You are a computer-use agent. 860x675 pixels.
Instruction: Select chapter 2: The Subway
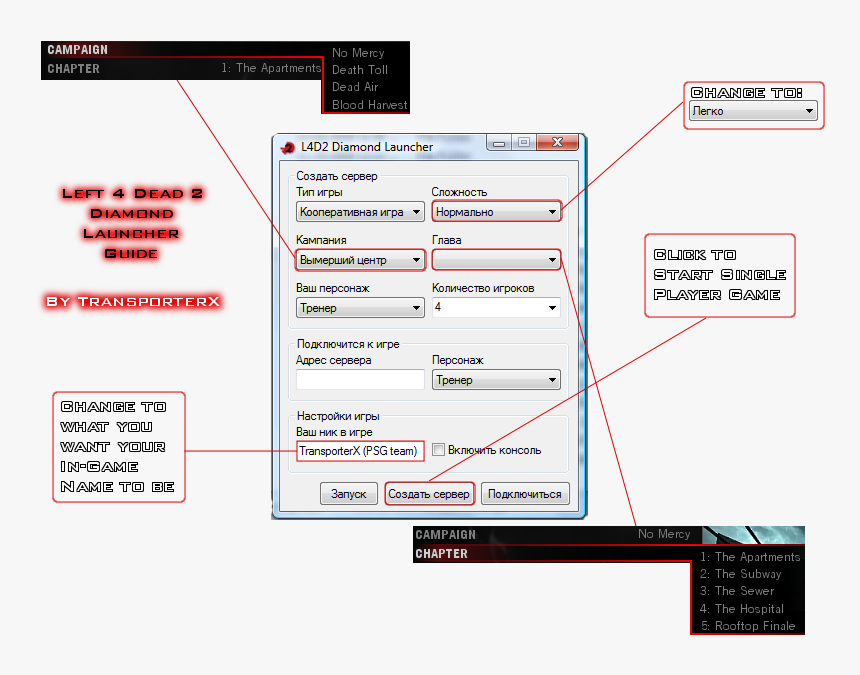point(740,574)
